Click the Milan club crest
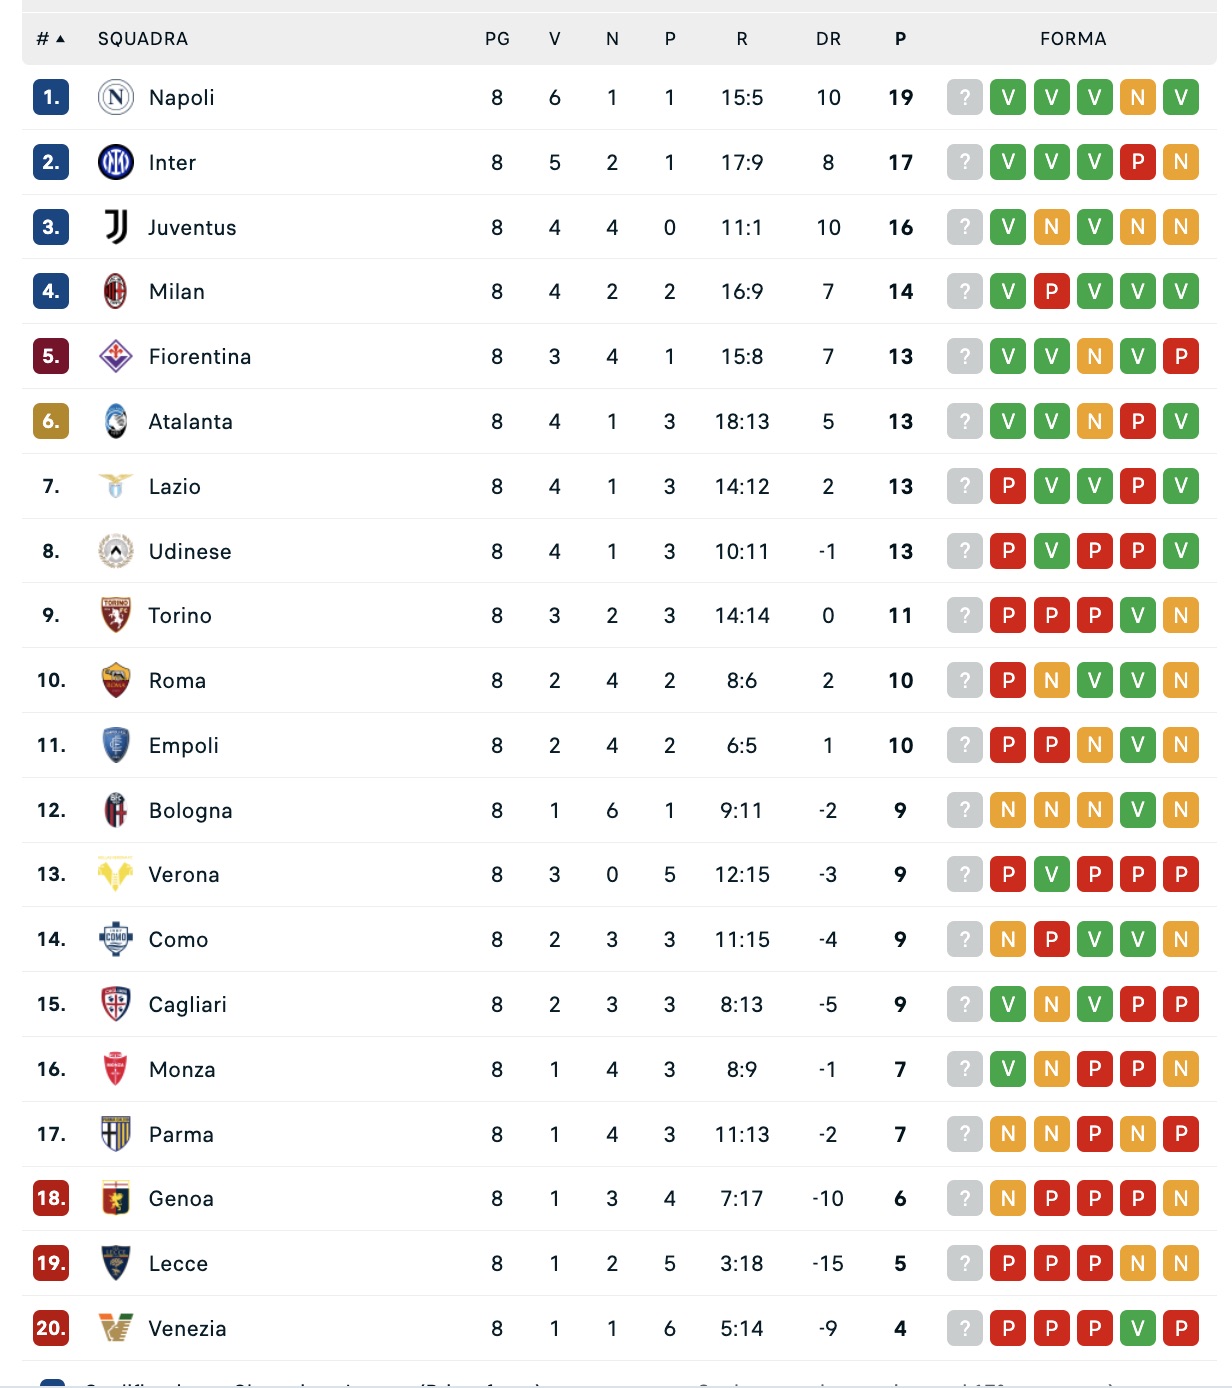Screen dimensions: 1232x1388 [x=116, y=292]
